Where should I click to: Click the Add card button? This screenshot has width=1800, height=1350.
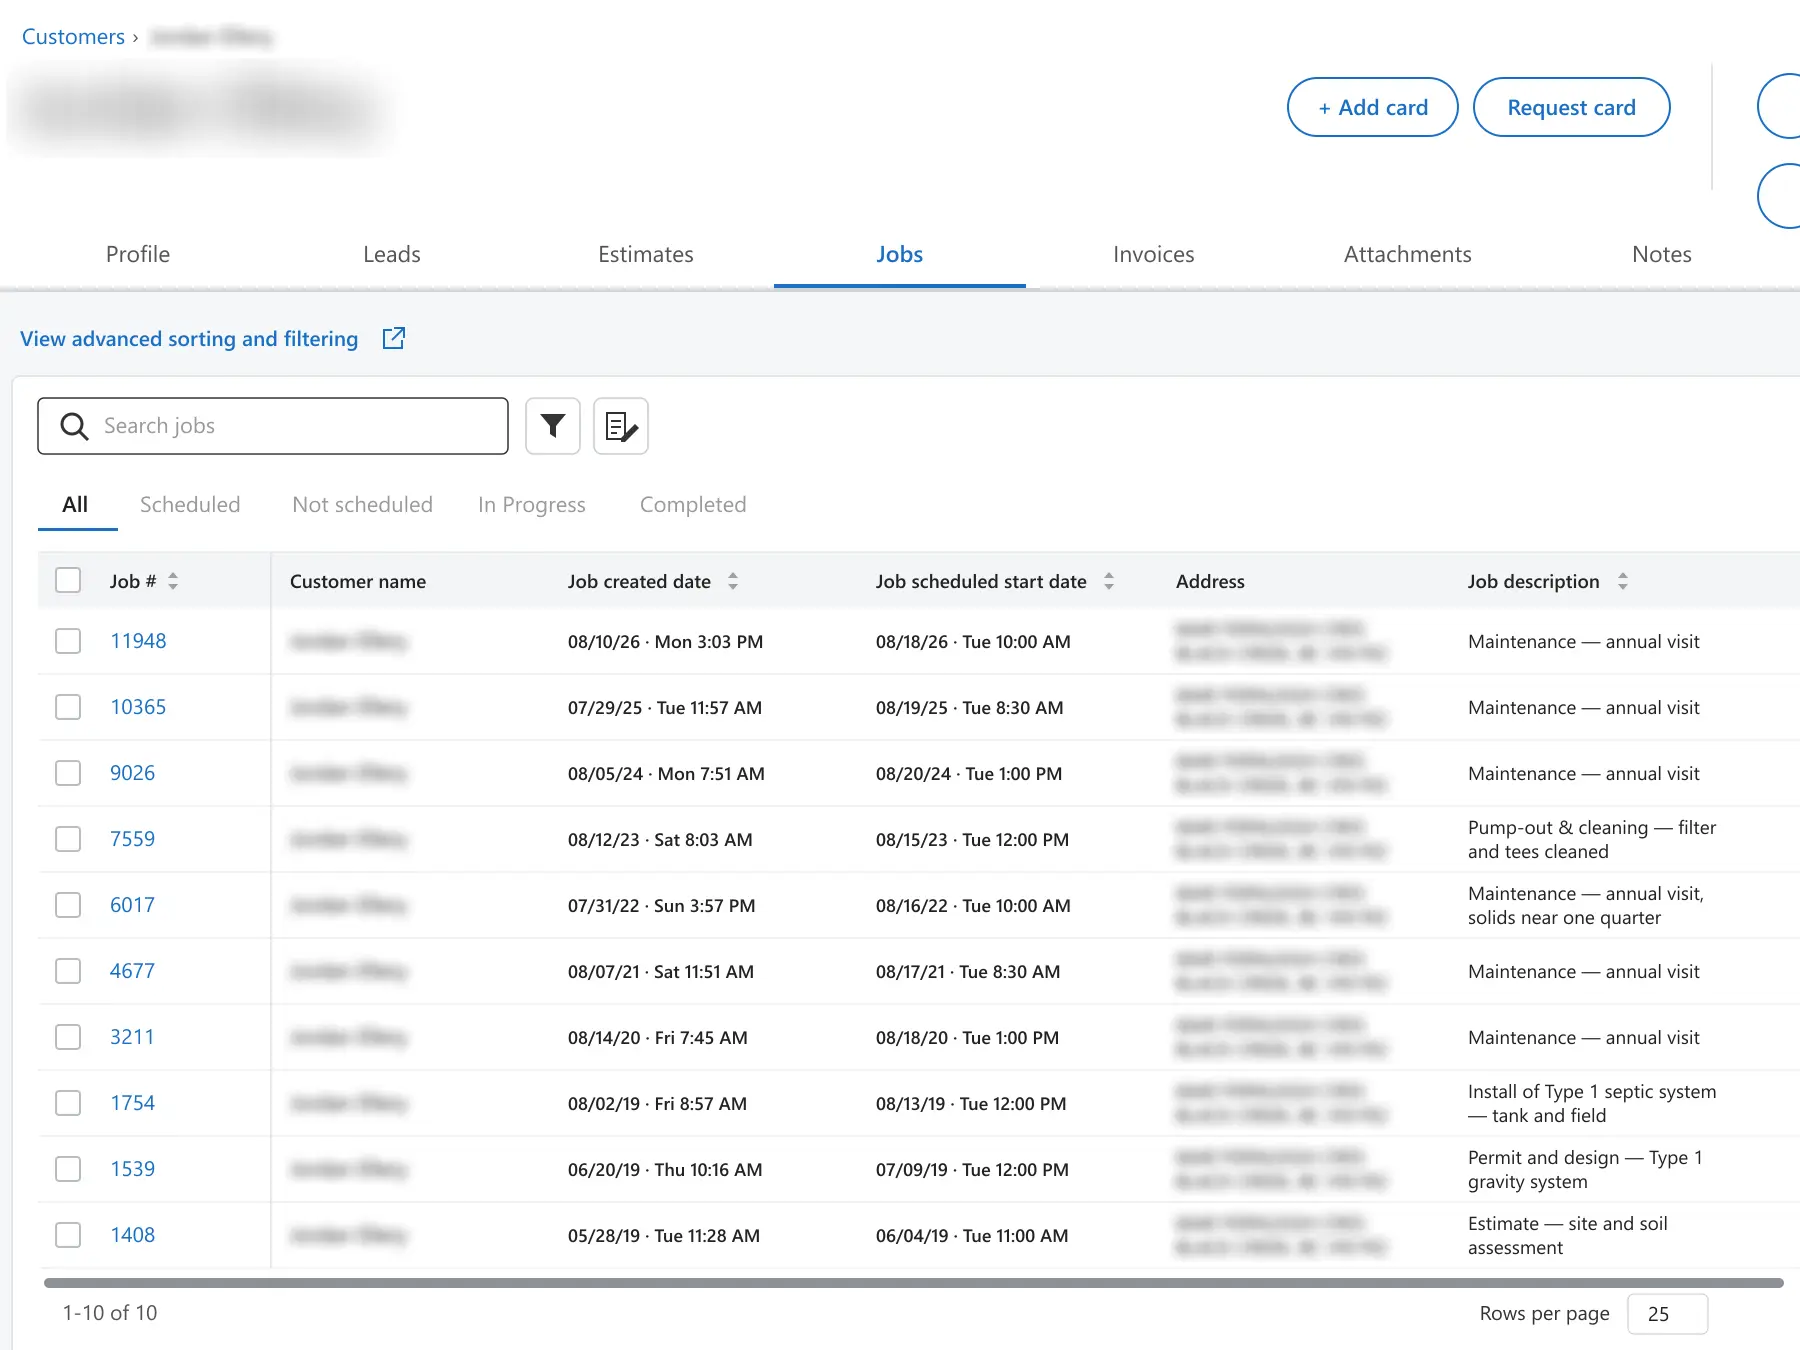(1373, 107)
